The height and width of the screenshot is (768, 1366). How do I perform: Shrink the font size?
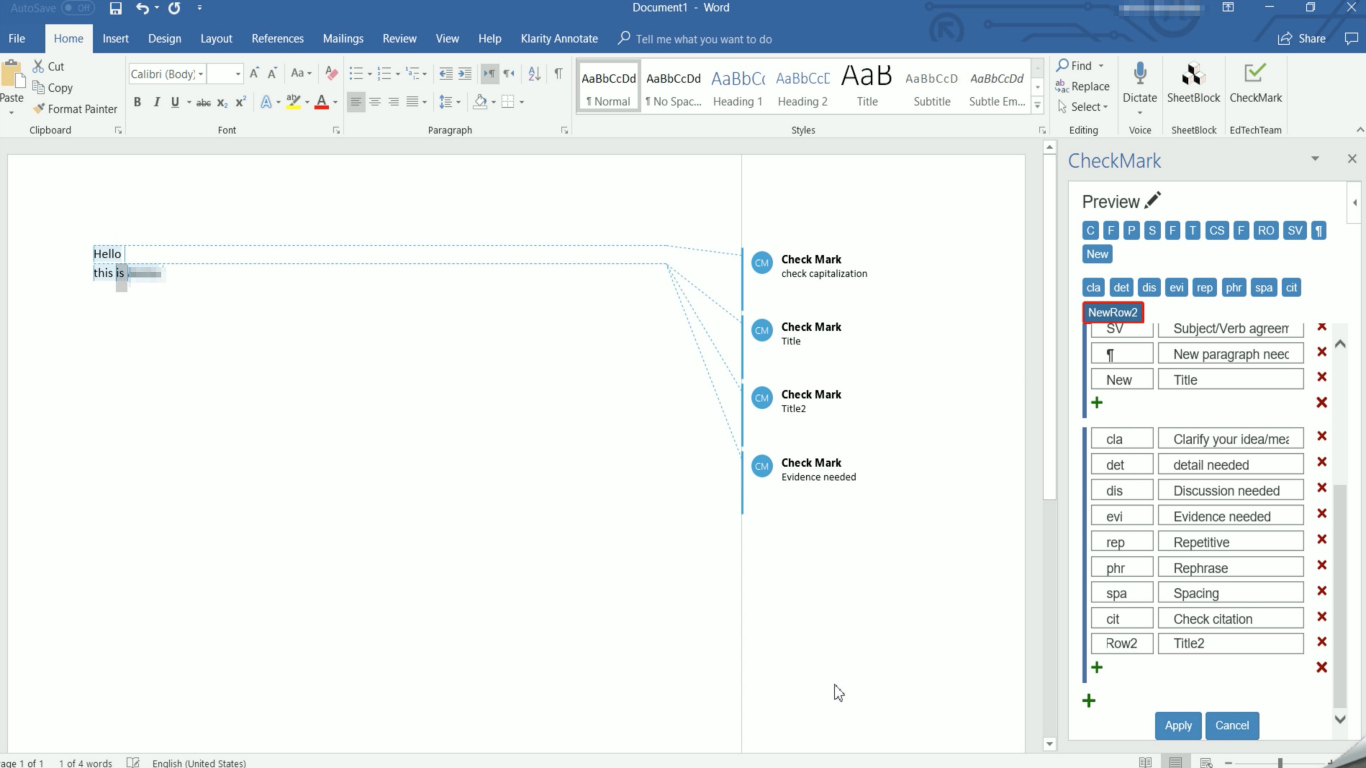272,74
